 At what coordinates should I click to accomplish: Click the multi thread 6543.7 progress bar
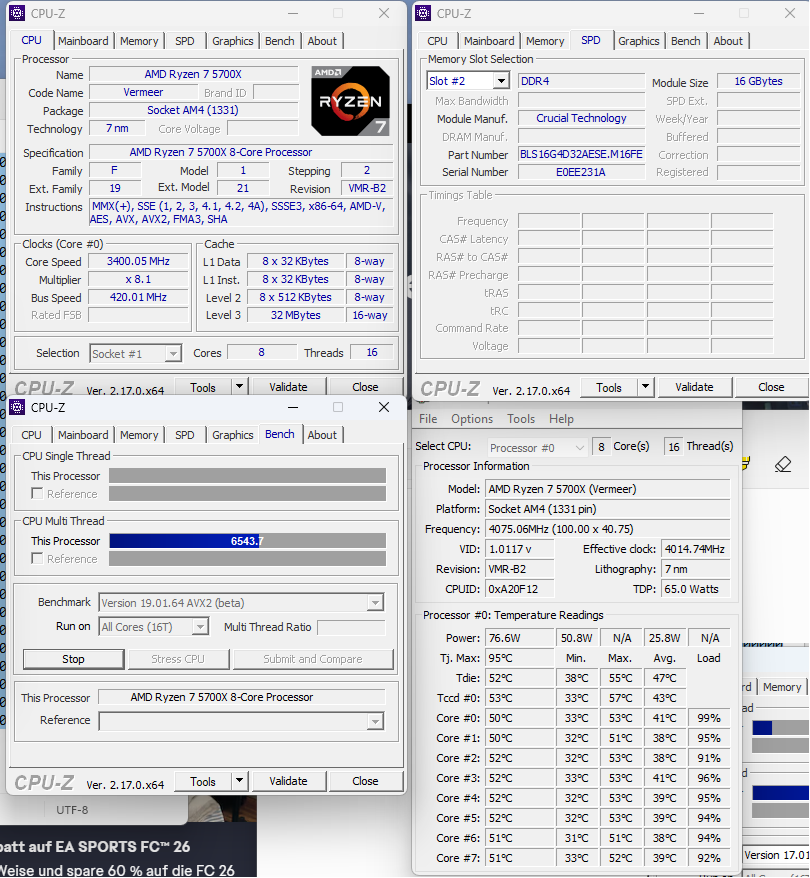click(x=247, y=541)
